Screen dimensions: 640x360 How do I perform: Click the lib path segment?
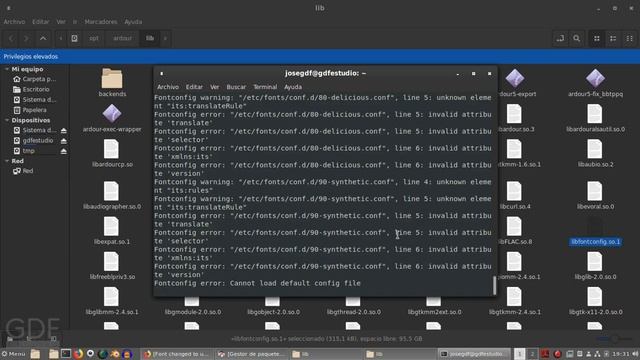click(150, 38)
